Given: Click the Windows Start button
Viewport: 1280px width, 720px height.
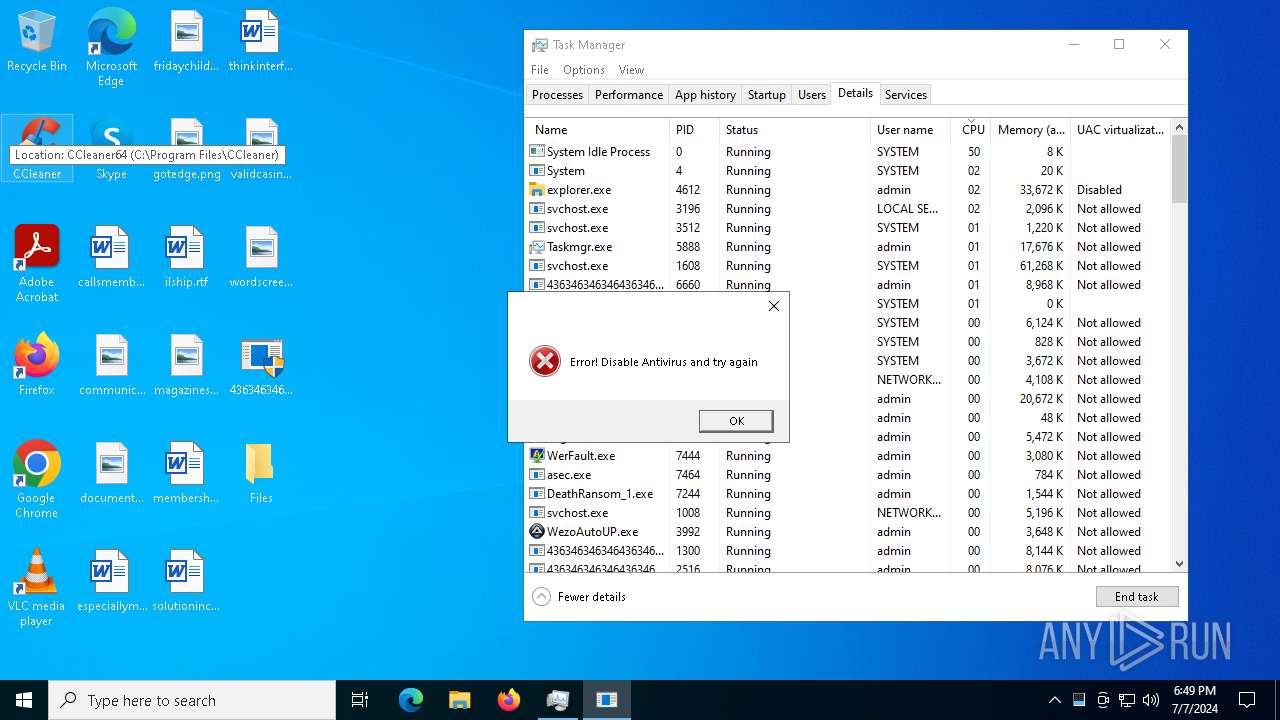Looking at the screenshot, I should (x=24, y=700).
